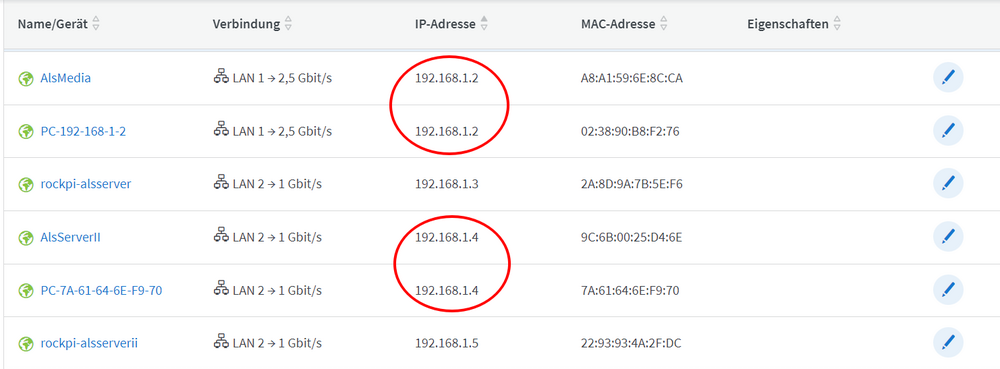The height and width of the screenshot is (369, 1000).
Task: Open the AlsMedia device link
Action: (x=65, y=78)
